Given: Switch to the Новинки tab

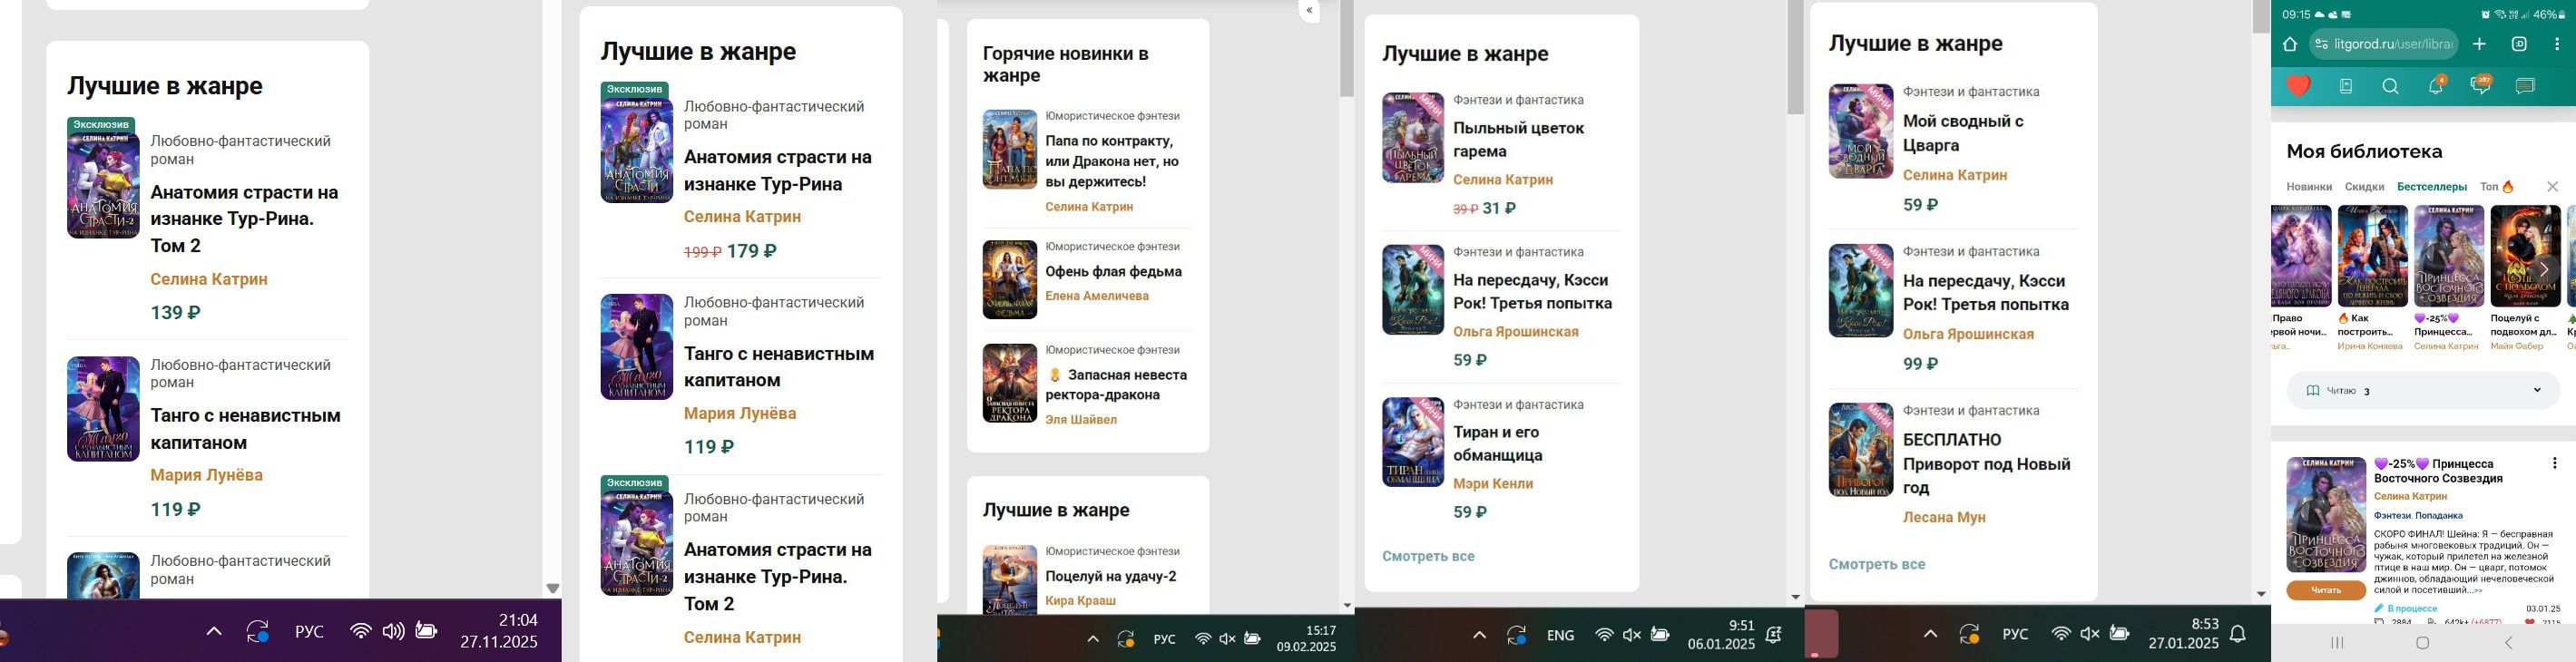Looking at the screenshot, I should 2308,187.
